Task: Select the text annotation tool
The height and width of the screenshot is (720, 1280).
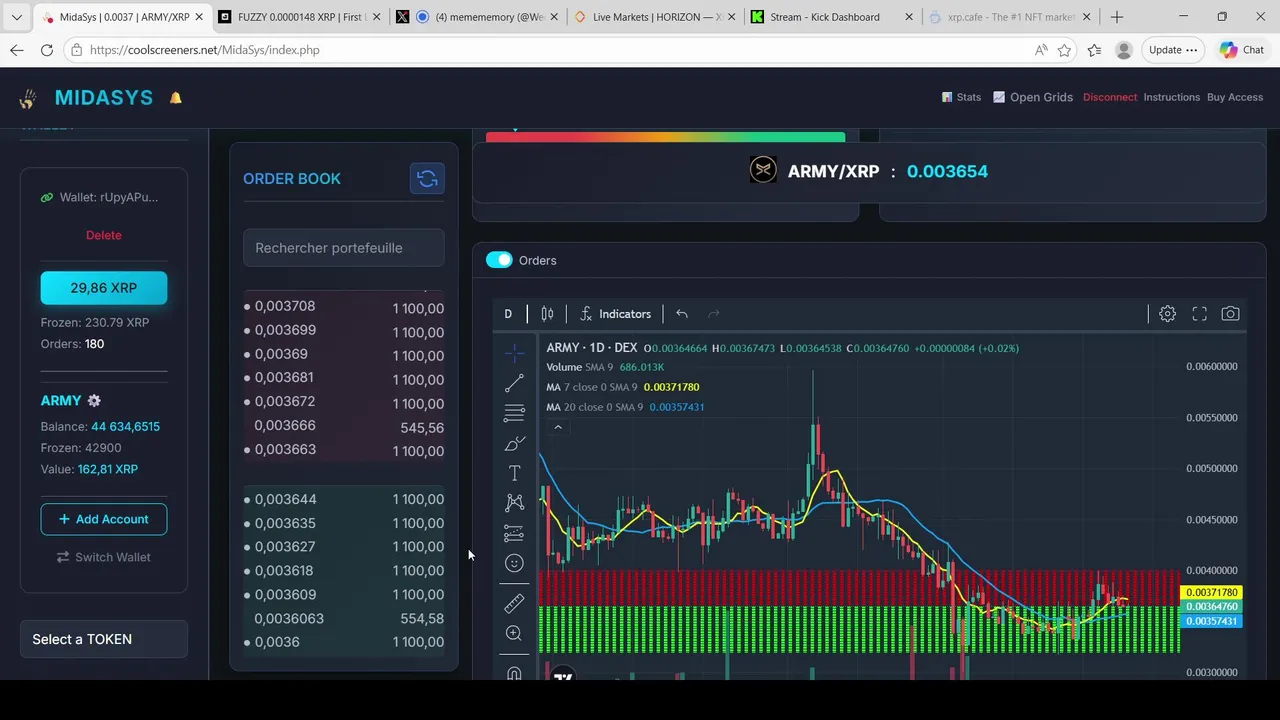Action: (514, 473)
